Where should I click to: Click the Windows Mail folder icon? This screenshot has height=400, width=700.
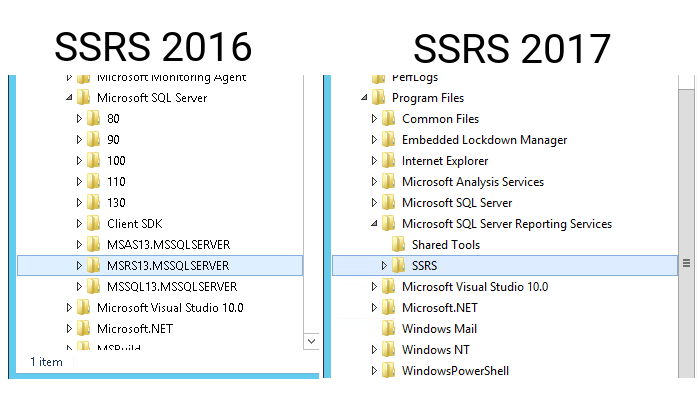388,328
